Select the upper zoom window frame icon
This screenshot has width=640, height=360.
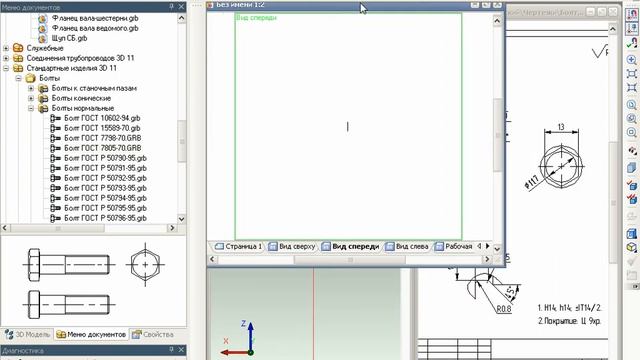[x=631, y=73]
